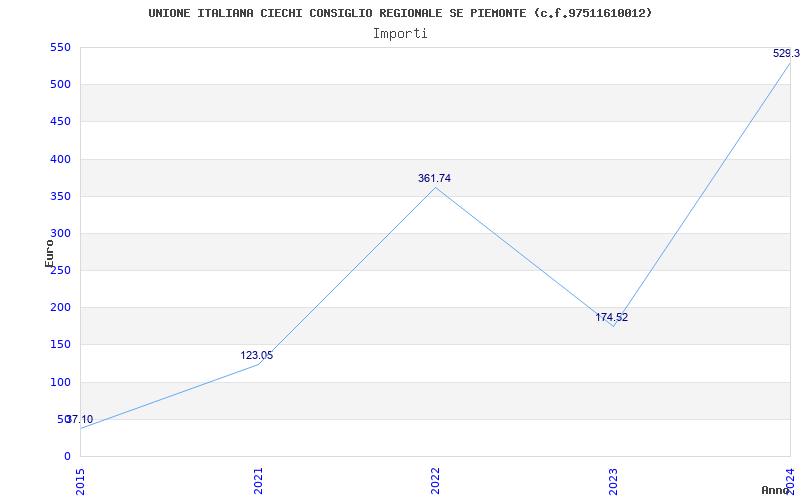
Task: Click the 550 y-axis tick label
Action: point(60,47)
